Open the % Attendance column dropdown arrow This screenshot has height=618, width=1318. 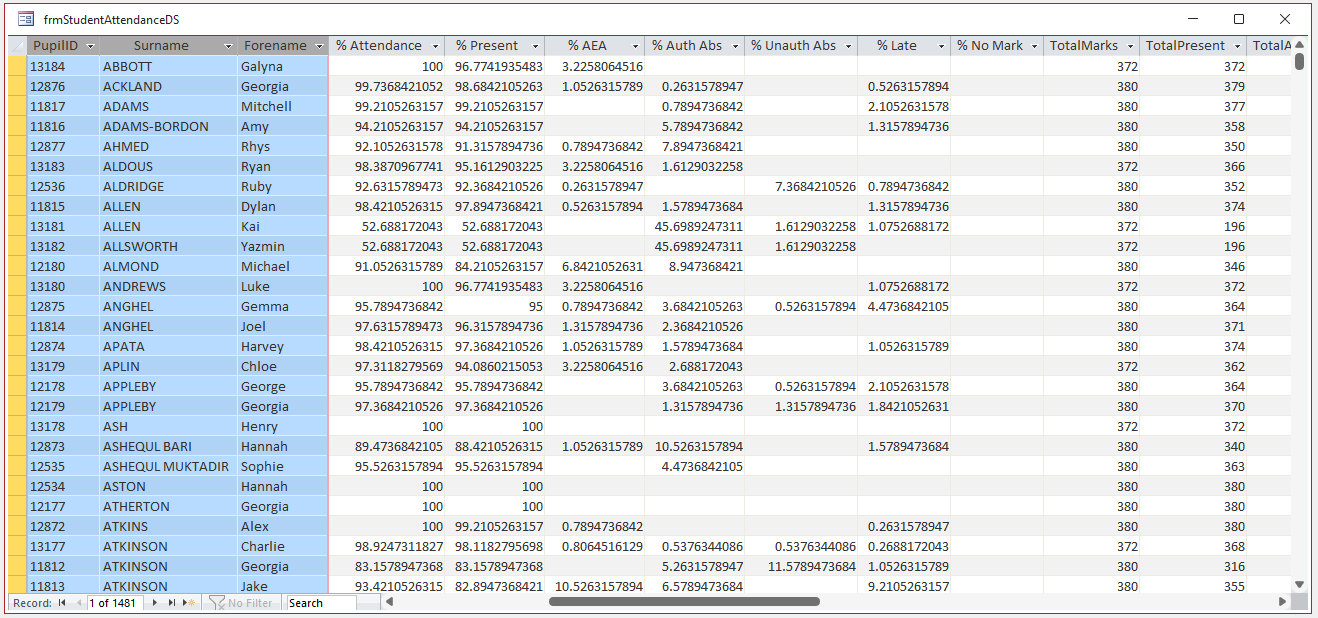pyautogui.click(x=435, y=46)
